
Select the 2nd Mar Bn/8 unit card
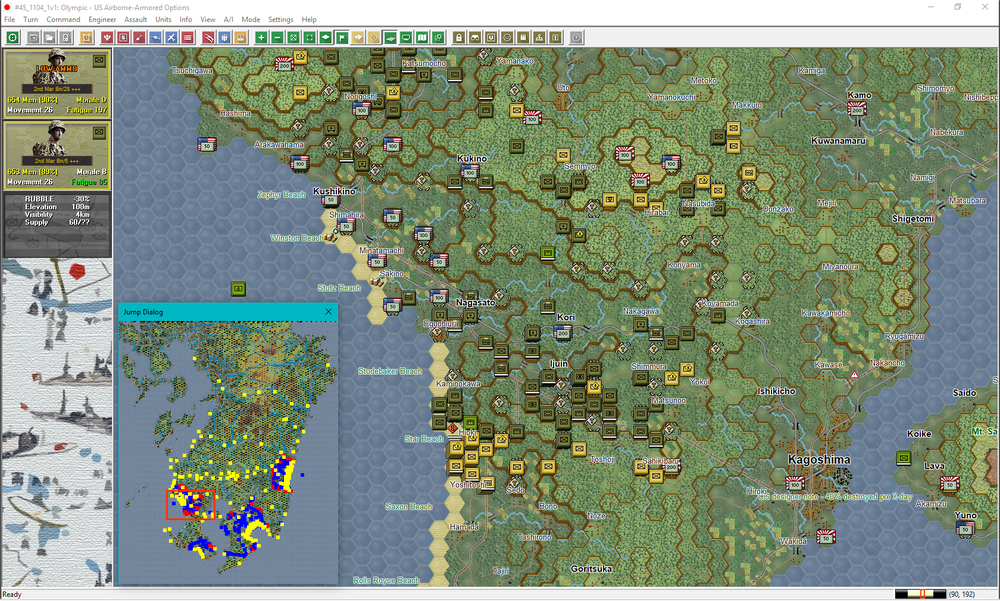point(57,155)
